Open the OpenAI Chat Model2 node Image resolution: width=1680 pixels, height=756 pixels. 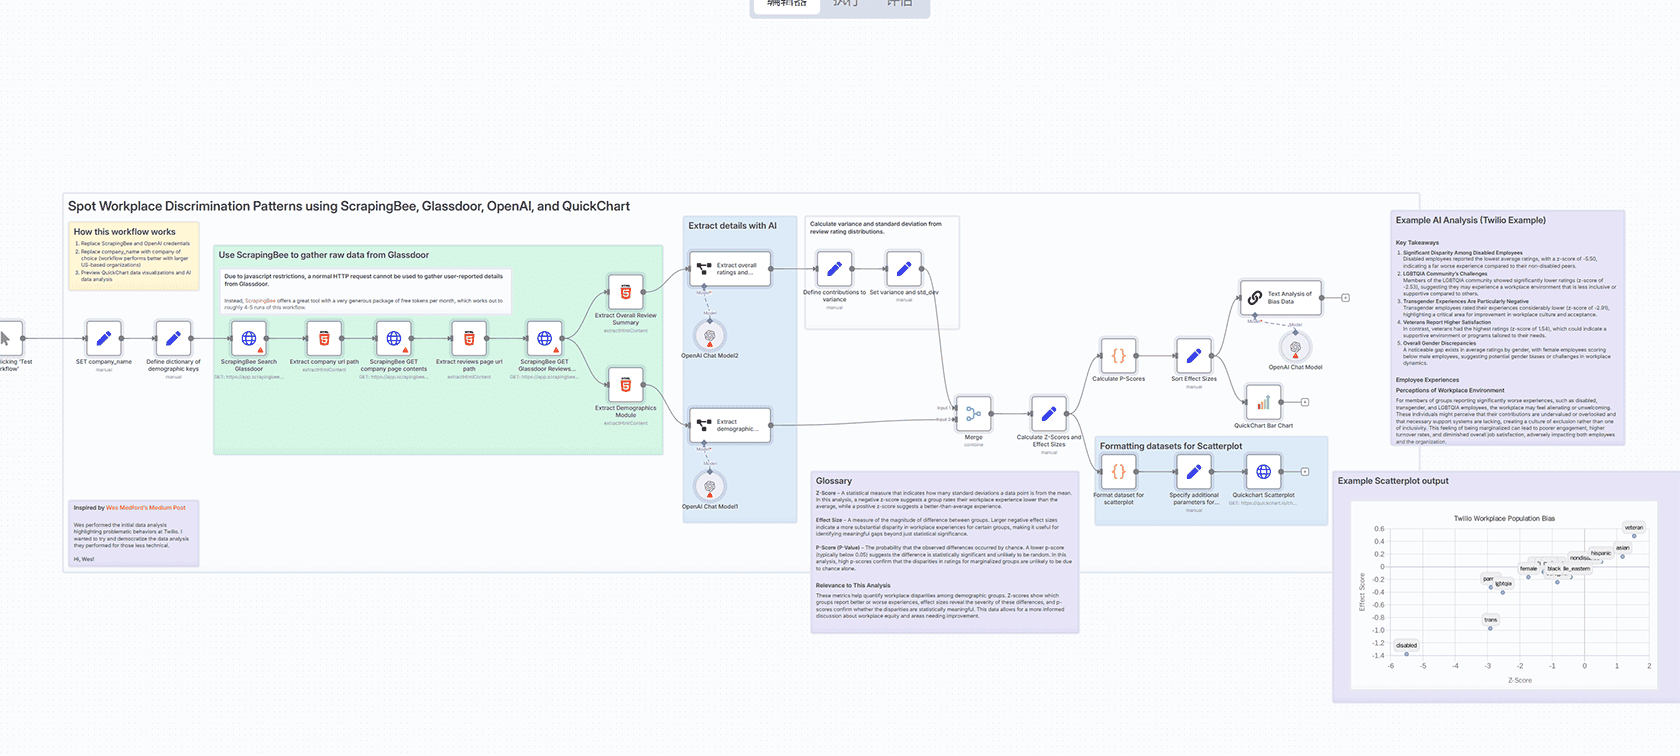(709, 336)
